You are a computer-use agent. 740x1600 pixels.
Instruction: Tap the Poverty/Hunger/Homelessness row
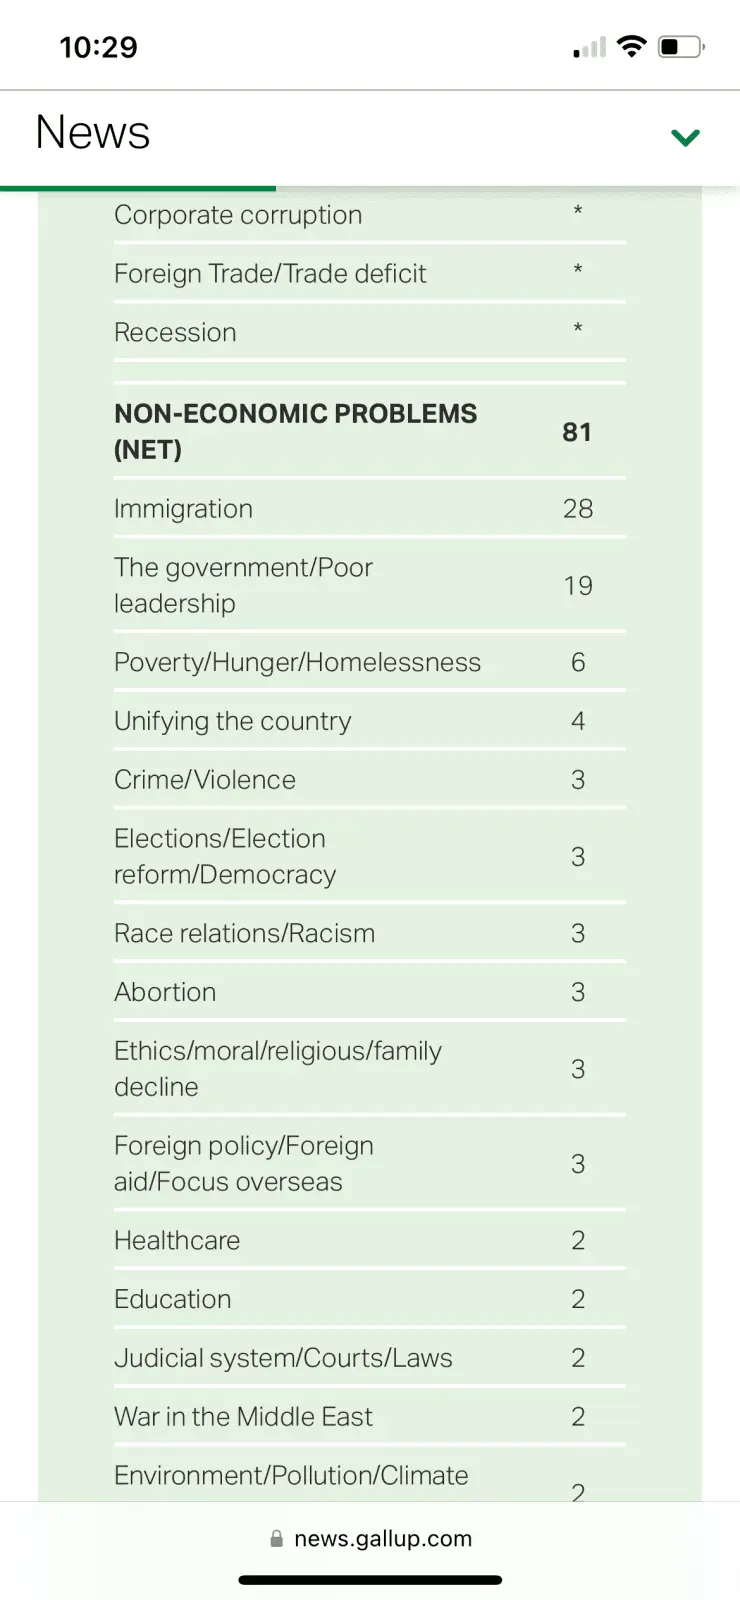click(x=297, y=663)
